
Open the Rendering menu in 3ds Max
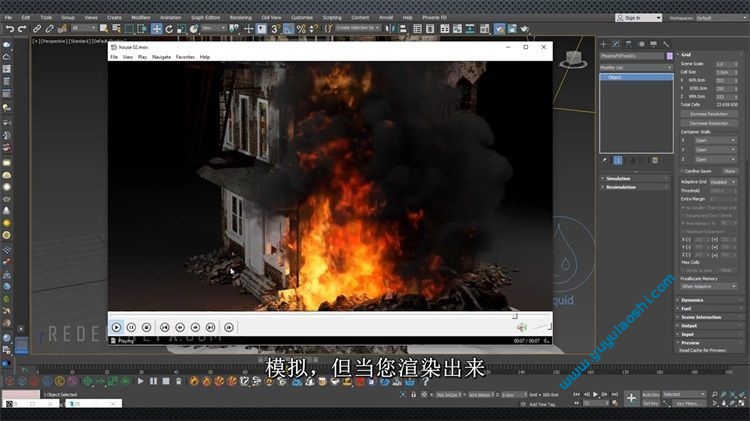click(240, 17)
